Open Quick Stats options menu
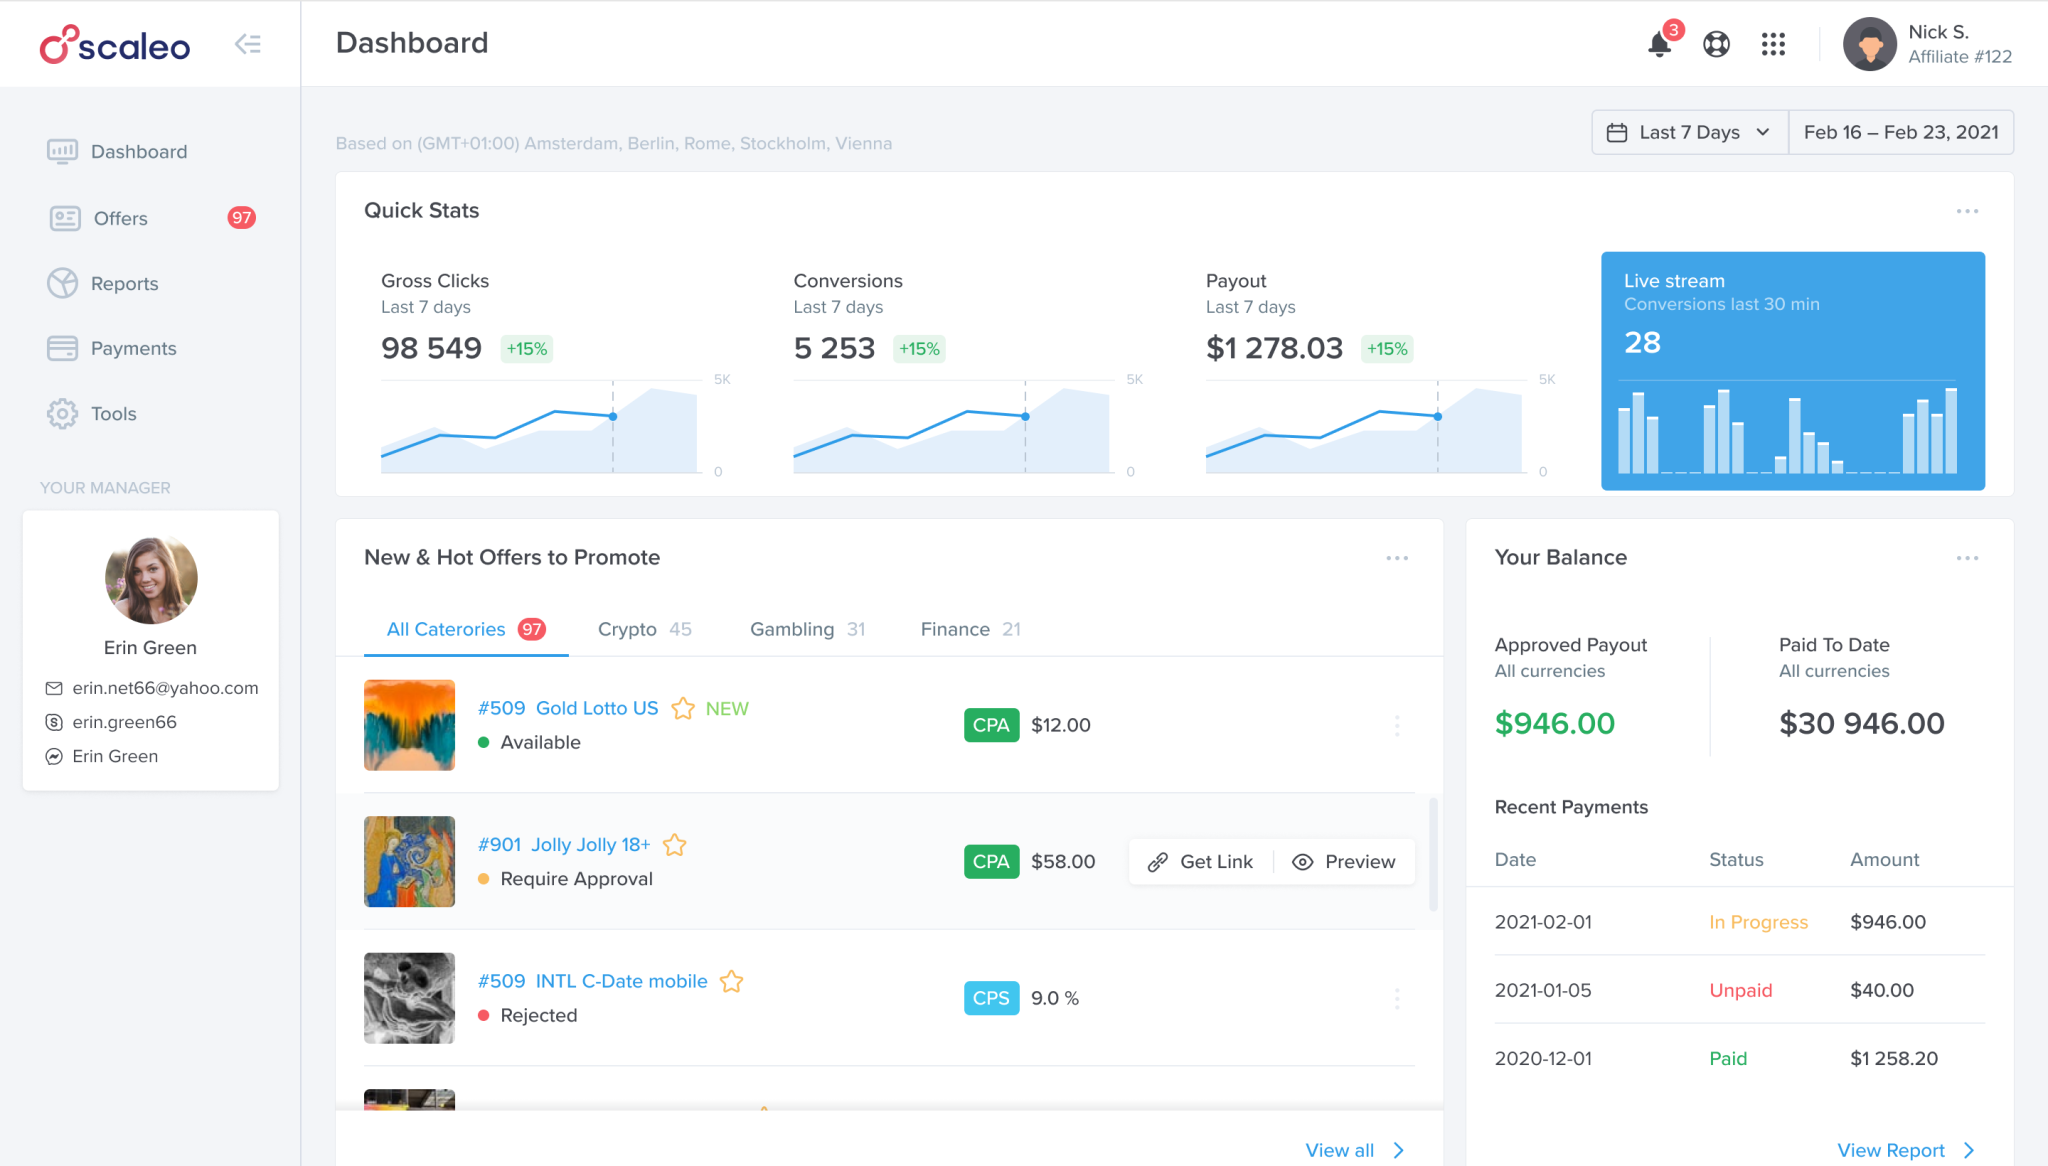 click(1967, 210)
